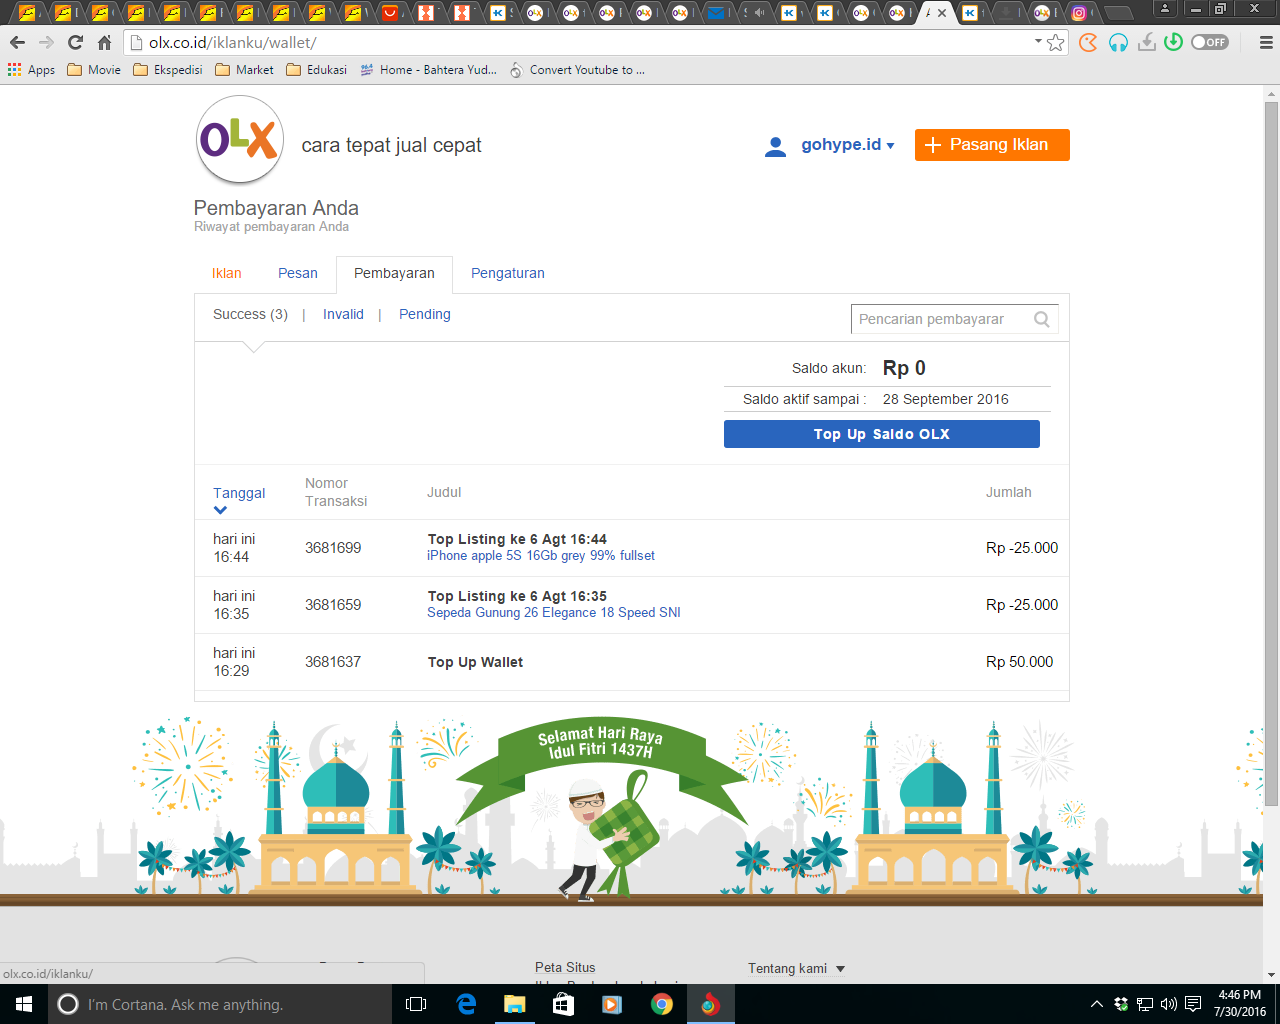Go back with the browser back arrow

point(17,43)
